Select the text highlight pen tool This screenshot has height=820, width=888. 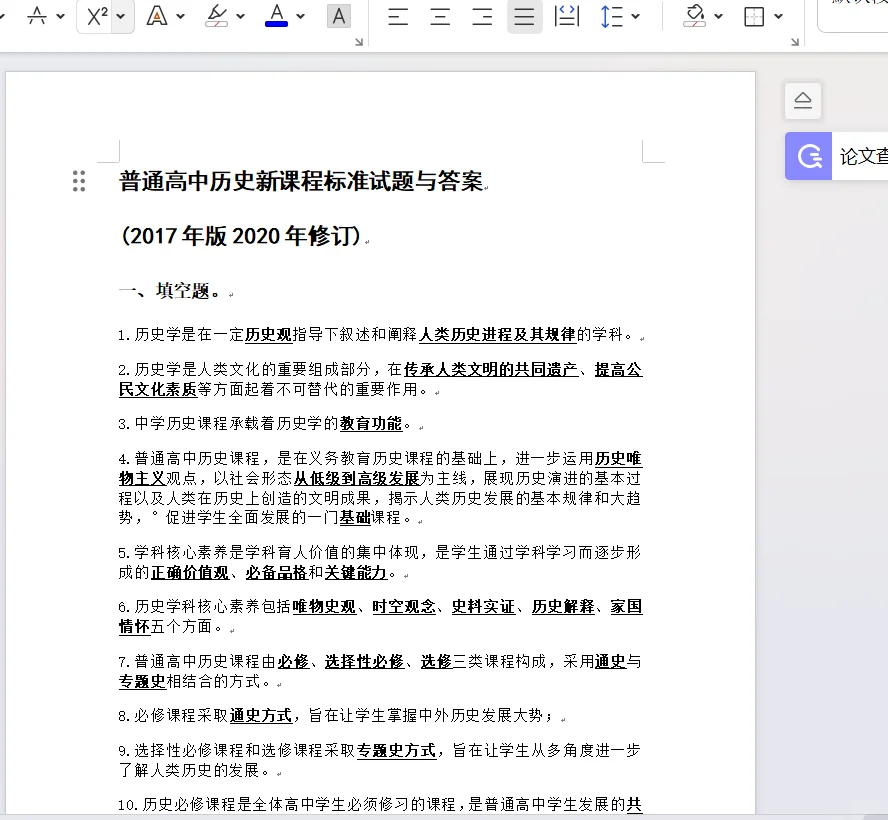[218, 16]
